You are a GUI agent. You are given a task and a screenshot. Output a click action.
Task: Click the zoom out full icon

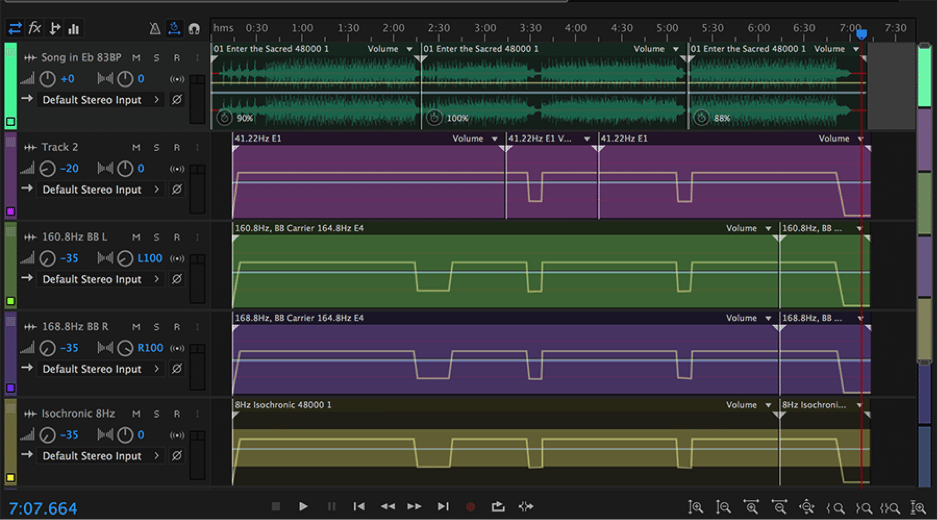coord(806,507)
